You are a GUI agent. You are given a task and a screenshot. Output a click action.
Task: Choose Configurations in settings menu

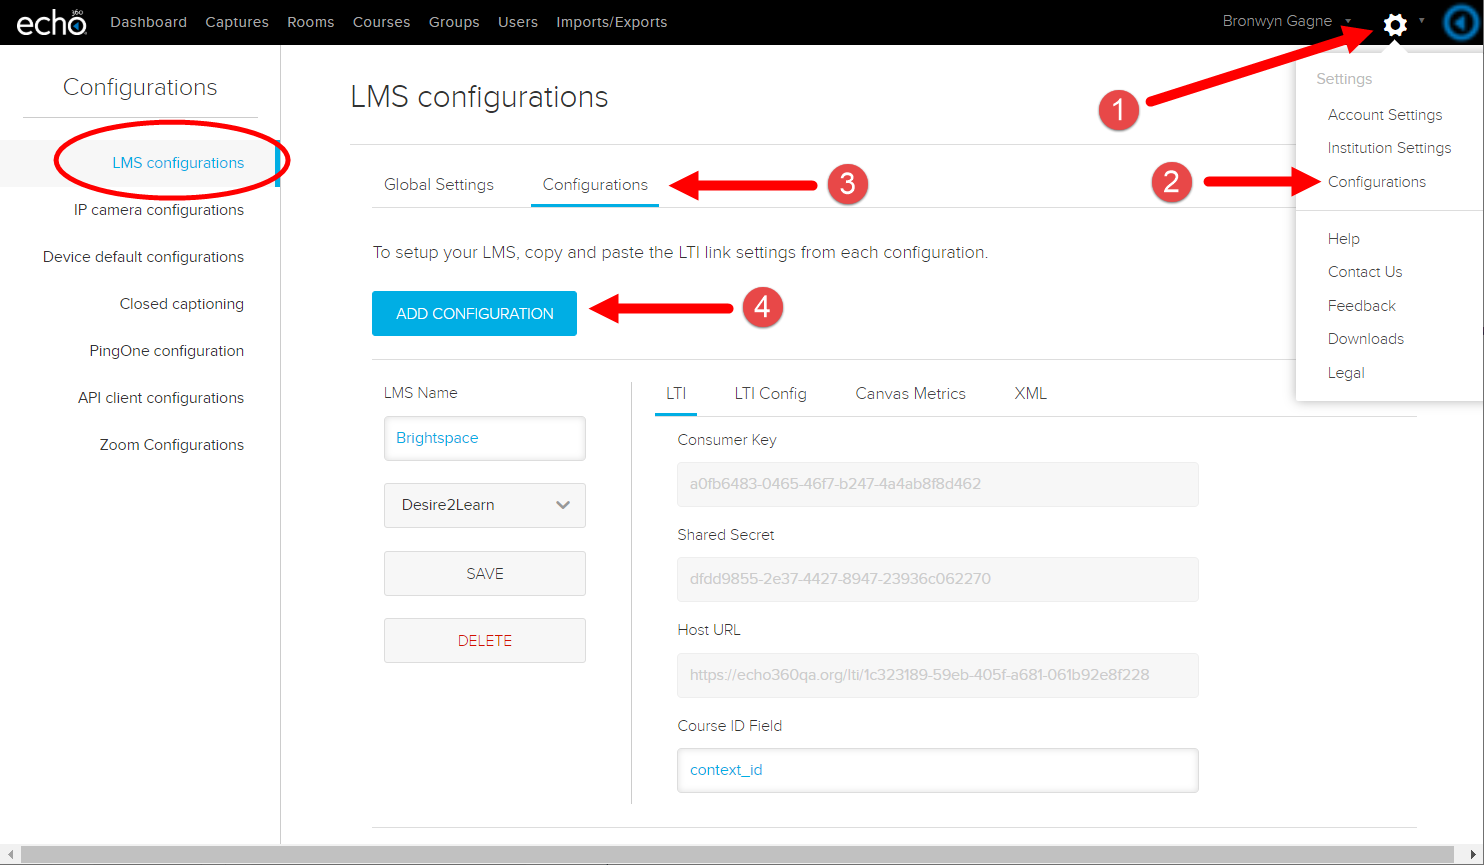(x=1377, y=182)
